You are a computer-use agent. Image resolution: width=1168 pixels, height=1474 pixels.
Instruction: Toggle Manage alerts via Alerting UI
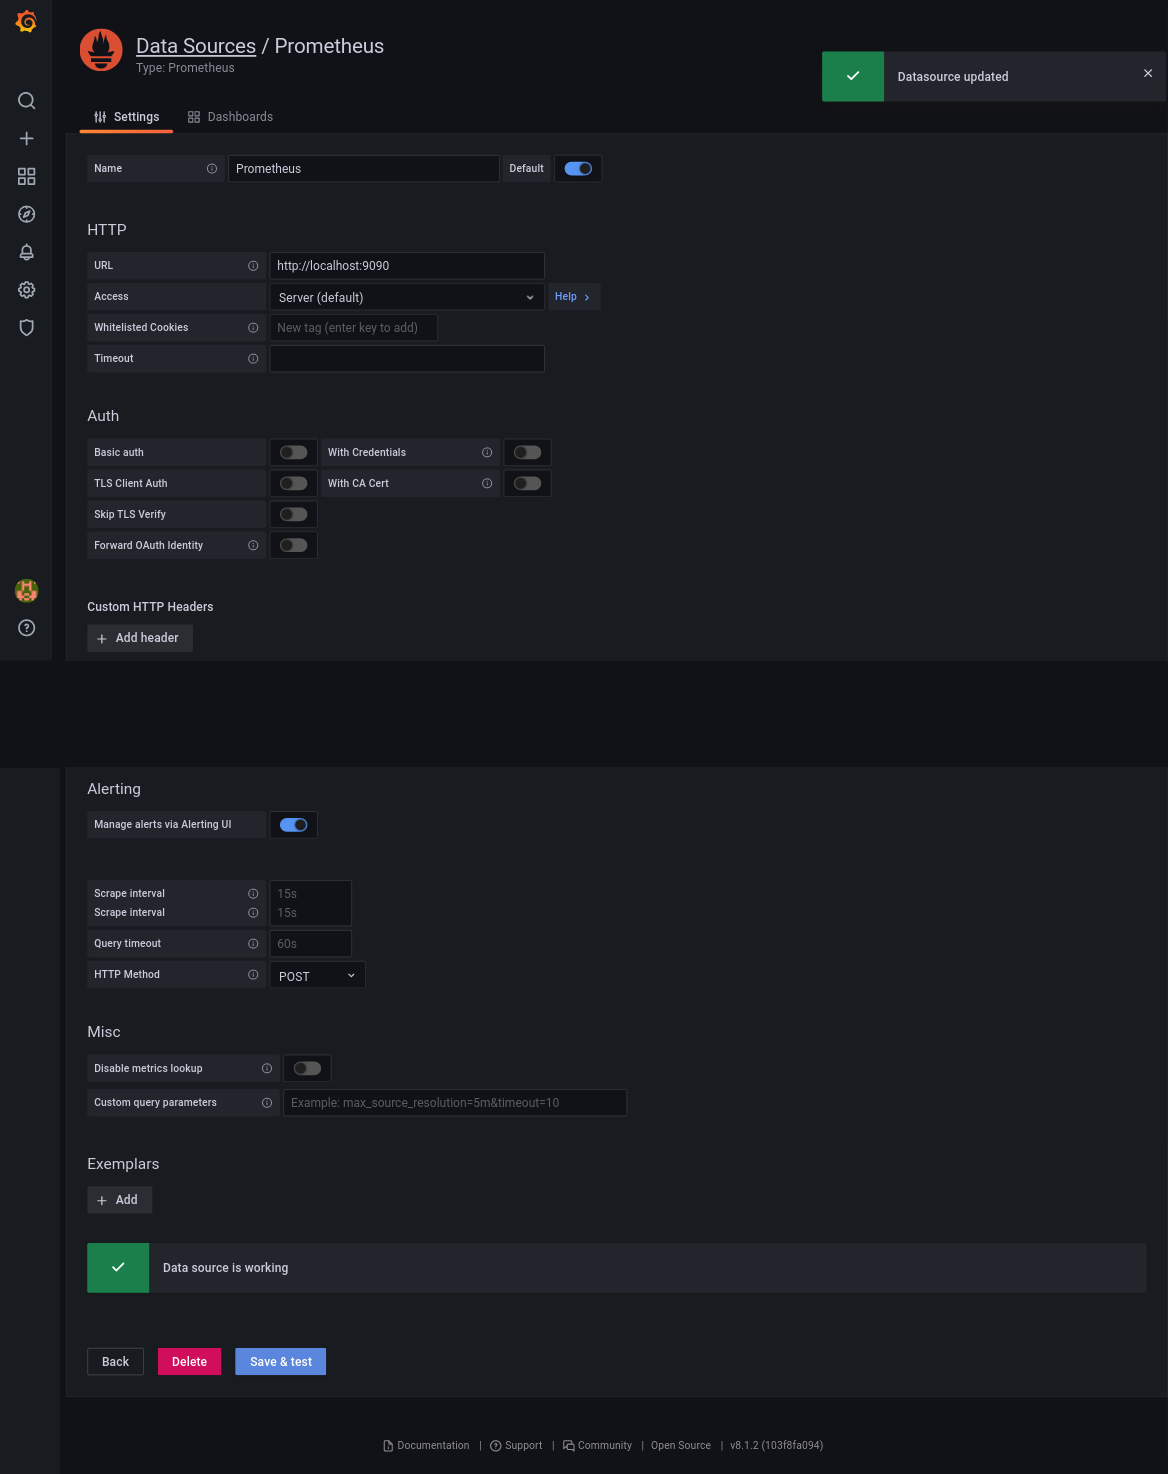click(x=294, y=825)
